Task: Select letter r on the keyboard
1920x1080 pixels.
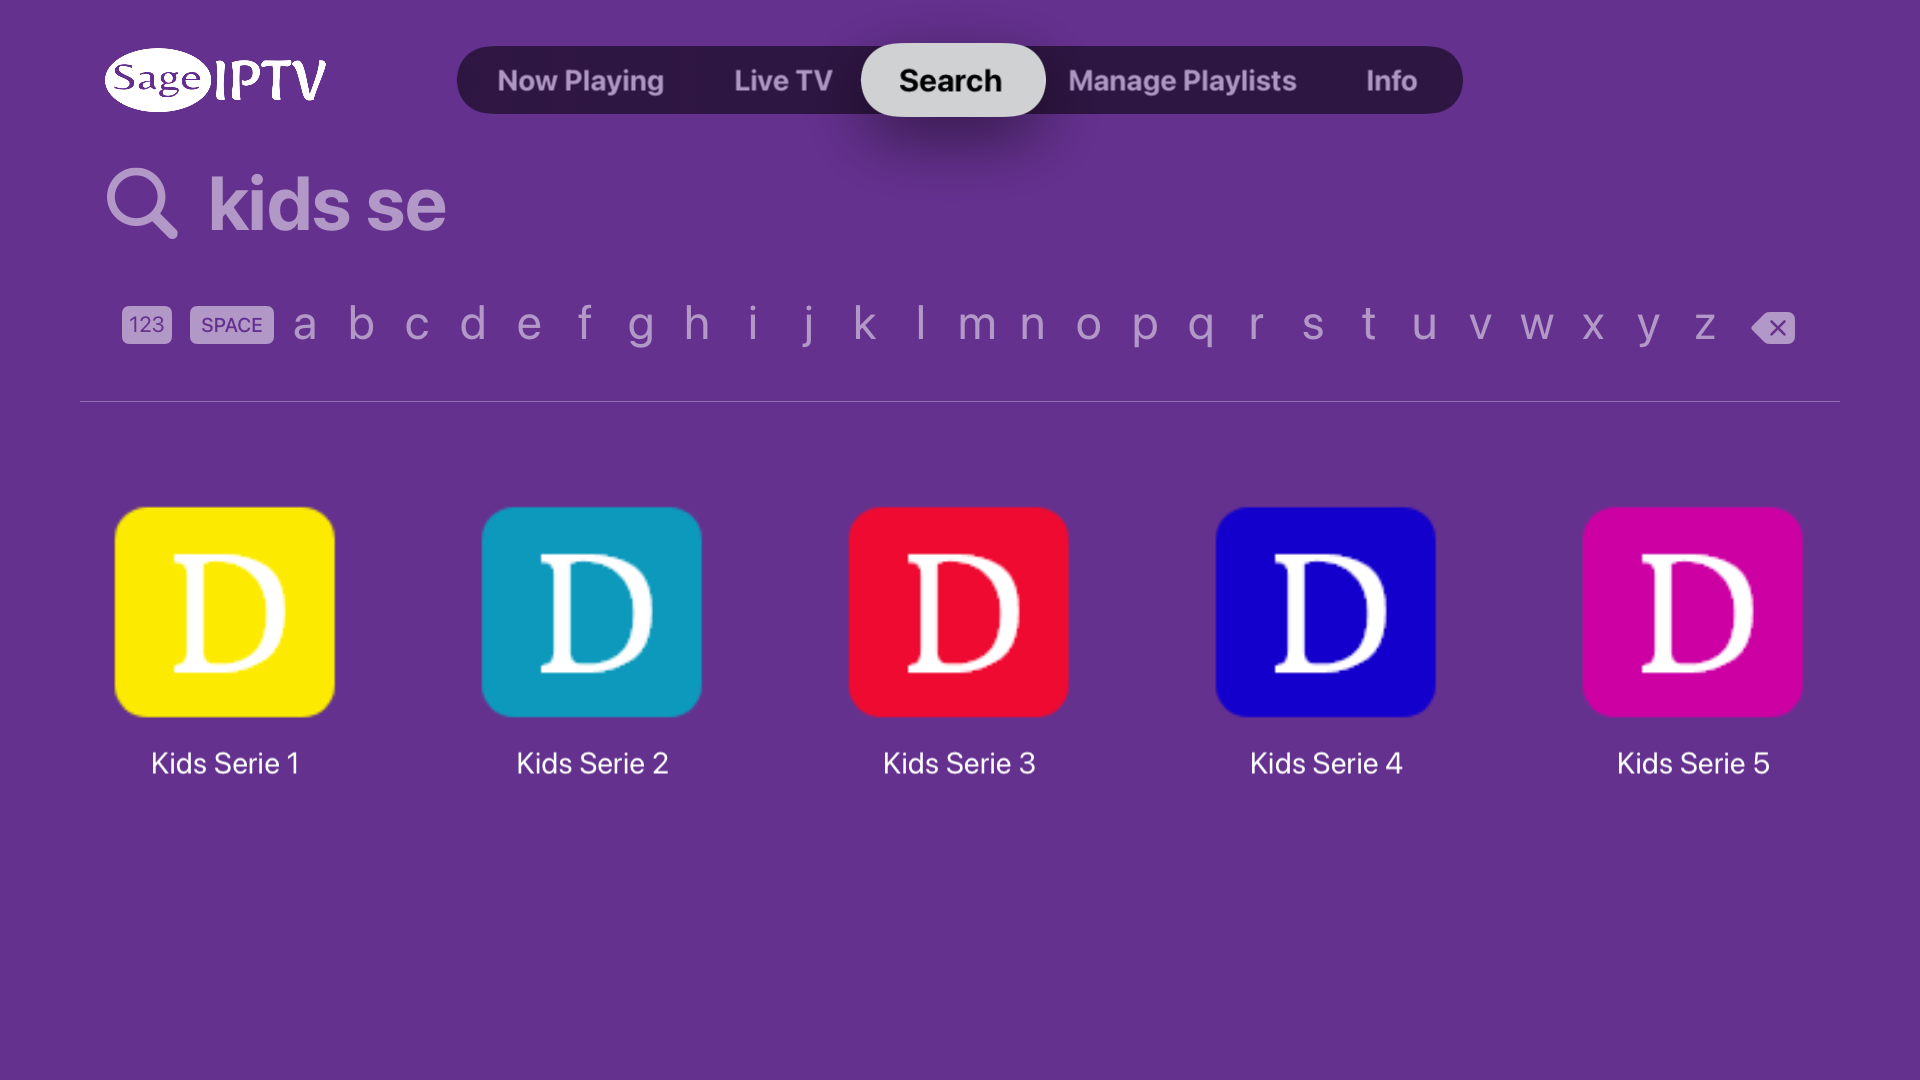Action: pos(1257,325)
